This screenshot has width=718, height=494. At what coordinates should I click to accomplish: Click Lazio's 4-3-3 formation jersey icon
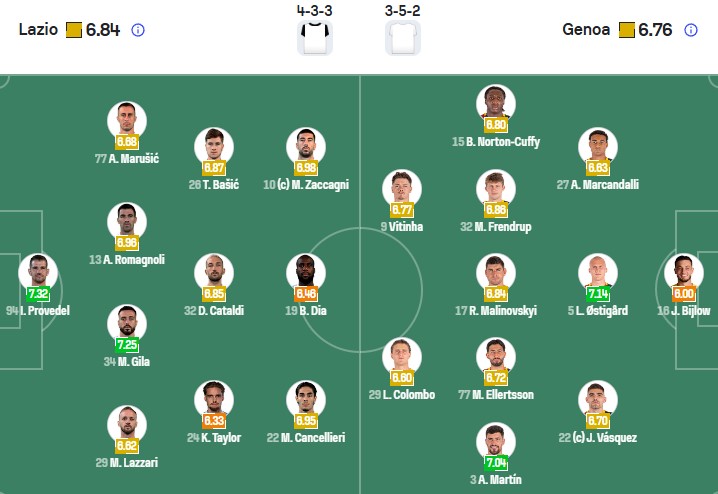click(314, 37)
